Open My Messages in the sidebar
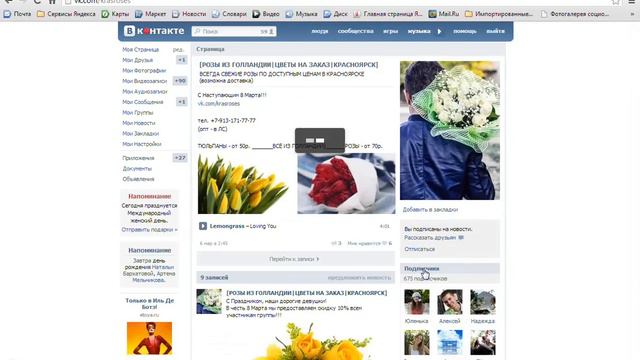 click(x=143, y=102)
